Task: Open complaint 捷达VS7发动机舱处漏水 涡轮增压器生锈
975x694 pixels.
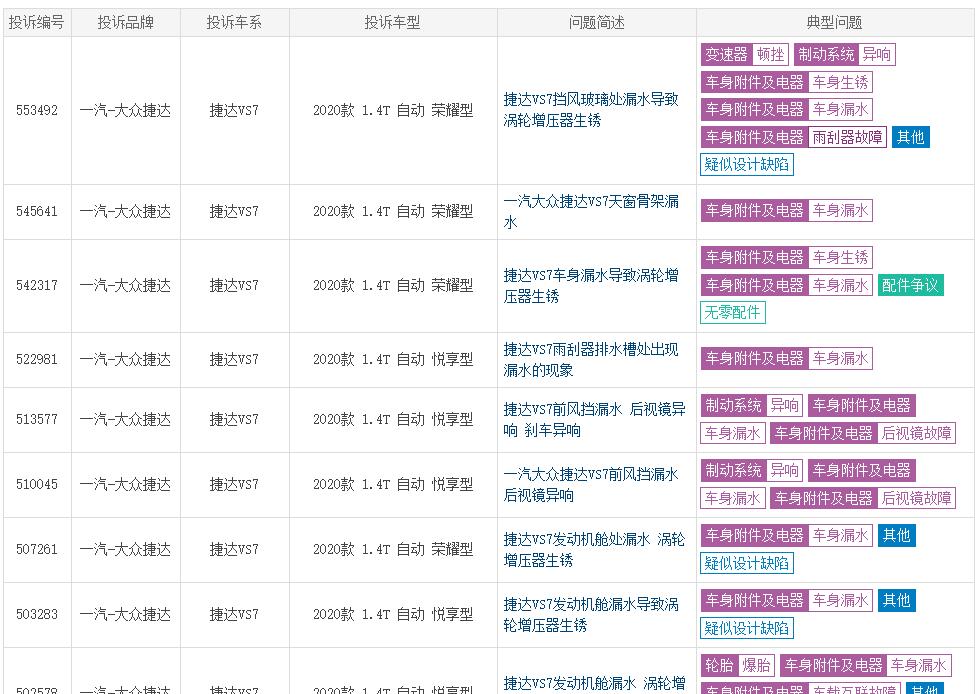Action: [594, 550]
